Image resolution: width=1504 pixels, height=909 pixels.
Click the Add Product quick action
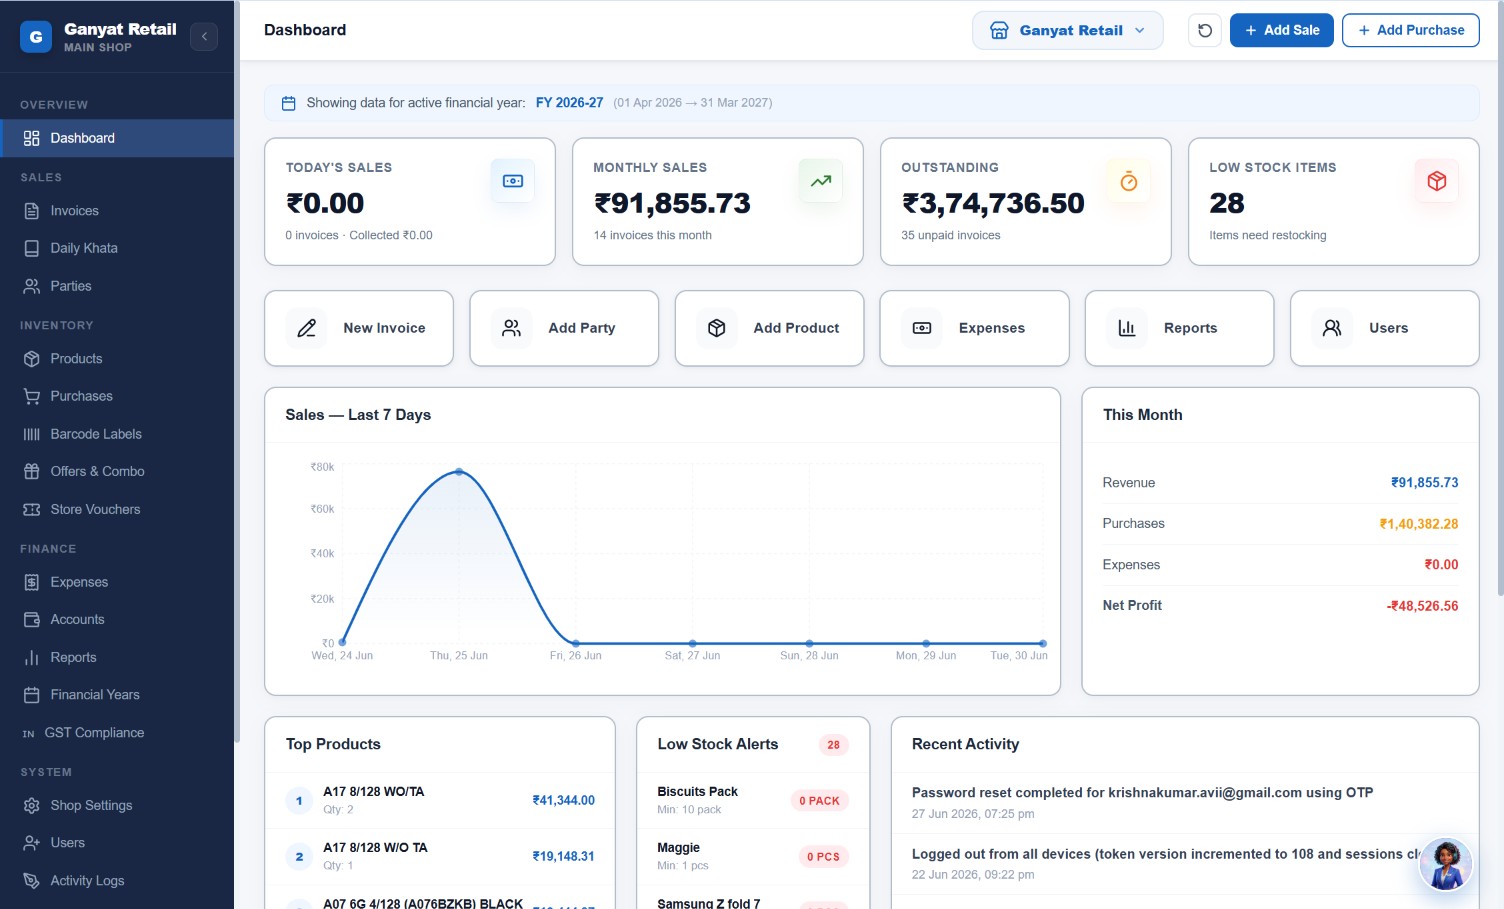pyautogui.click(x=769, y=328)
